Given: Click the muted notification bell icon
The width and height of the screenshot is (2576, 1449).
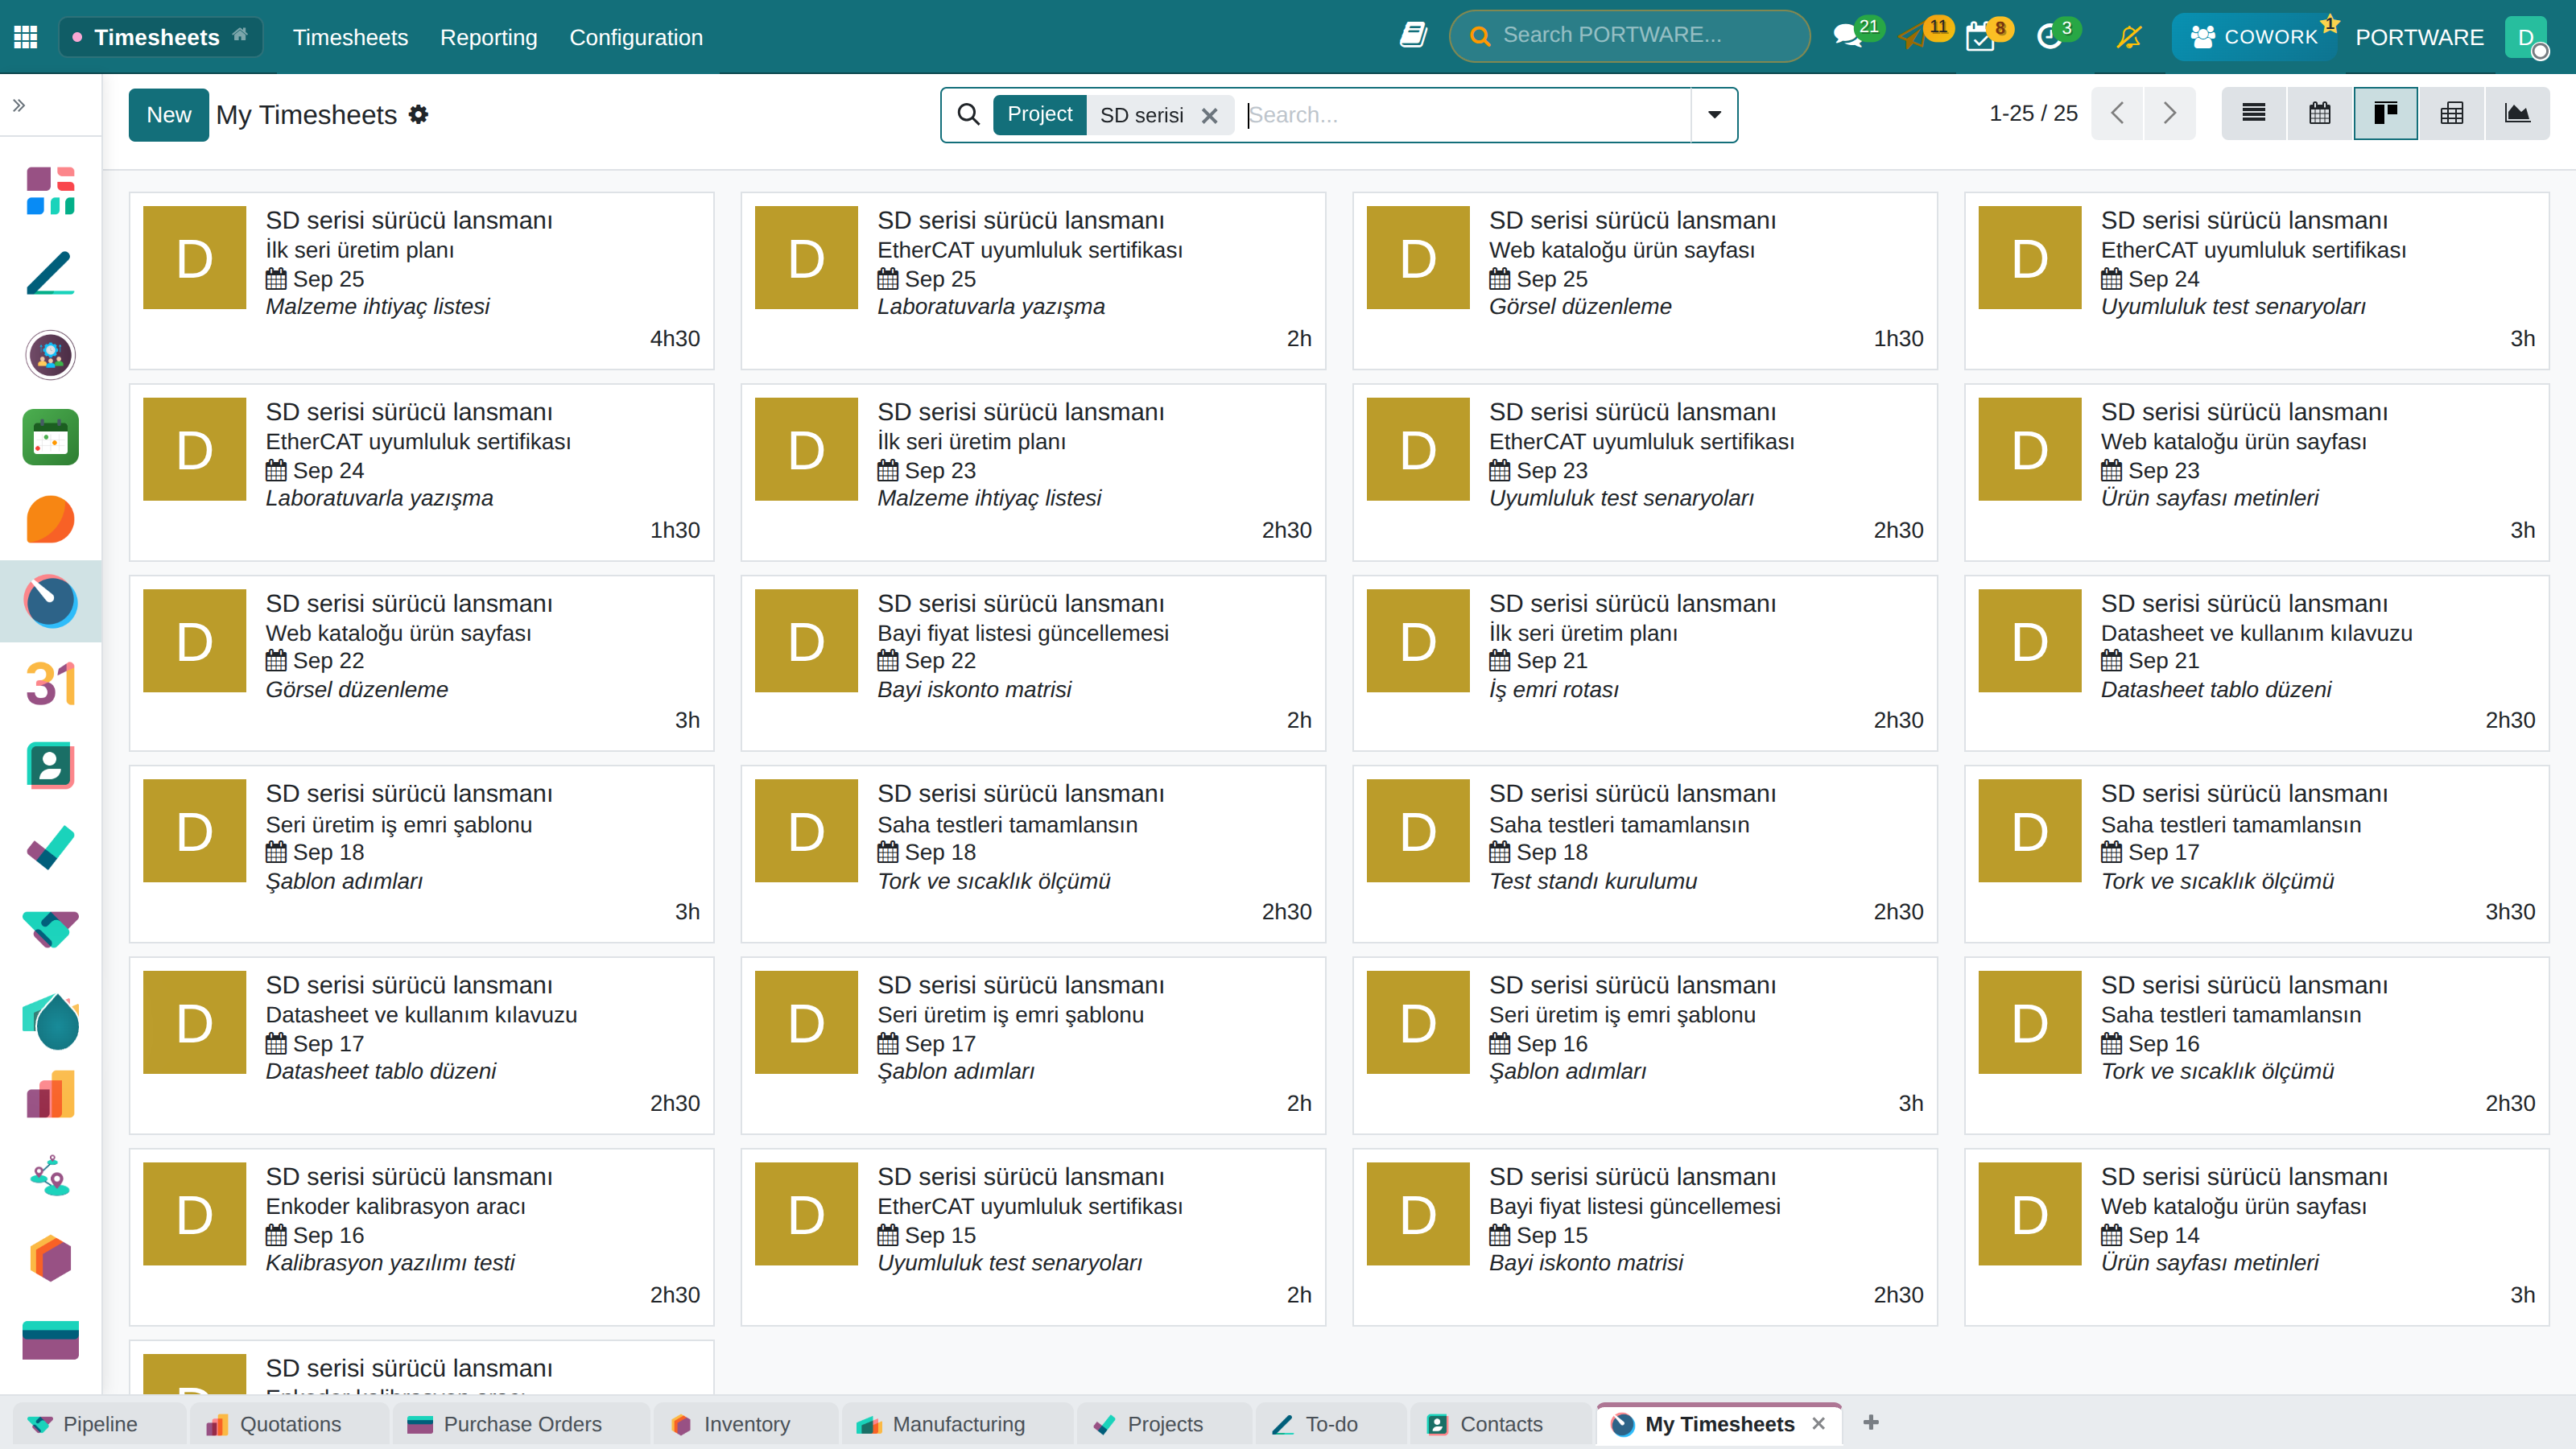Looking at the screenshot, I should coord(2129,37).
